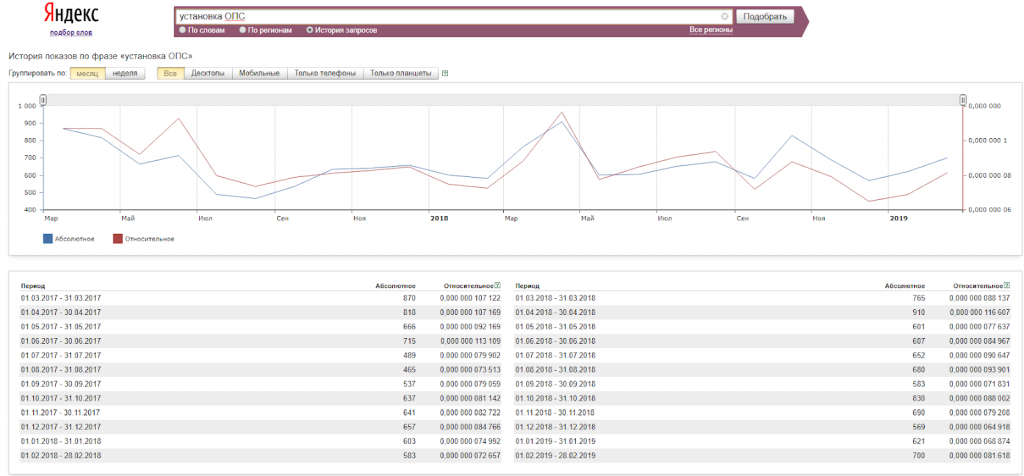Show 'Только телефоны' statistics

coord(325,73)
